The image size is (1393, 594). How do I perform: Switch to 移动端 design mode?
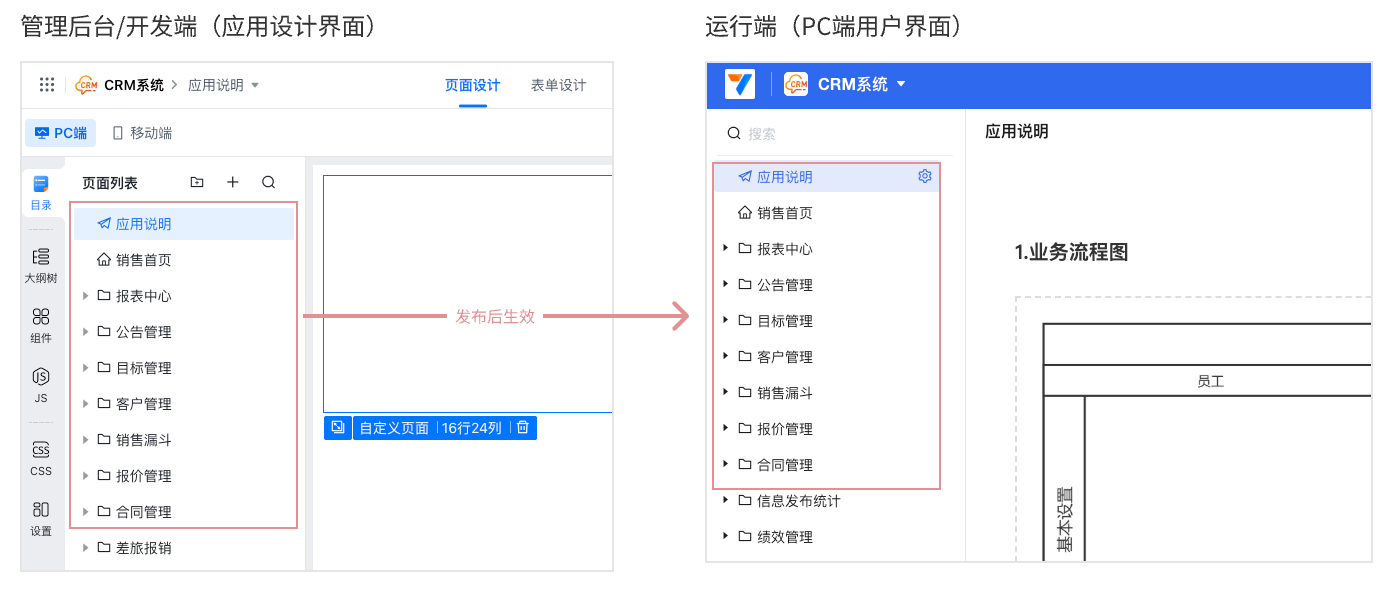(x=142, y=133)
